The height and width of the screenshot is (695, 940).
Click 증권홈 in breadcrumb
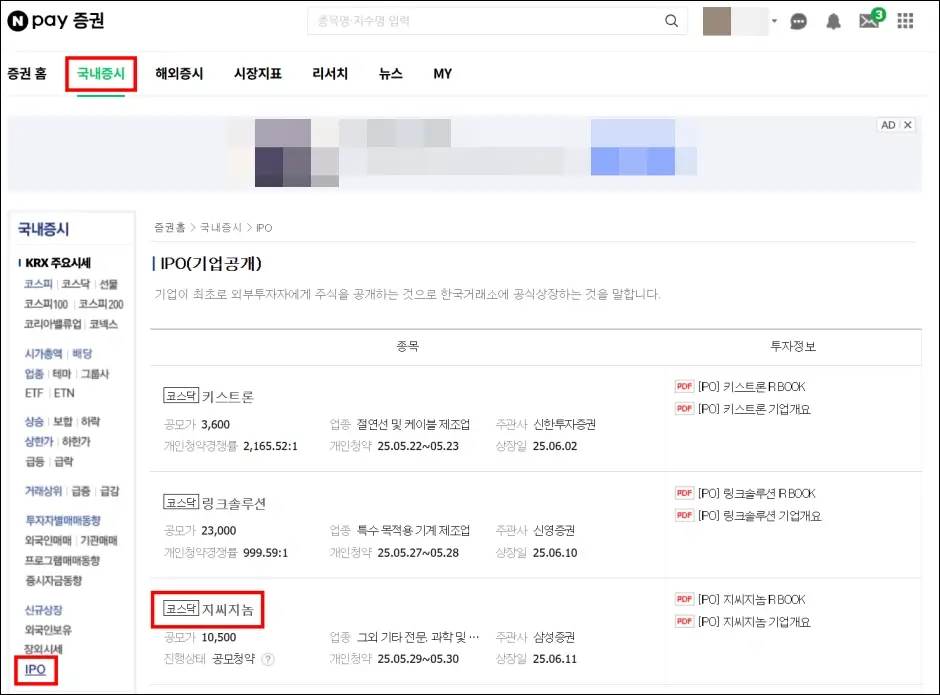point(170,228)
